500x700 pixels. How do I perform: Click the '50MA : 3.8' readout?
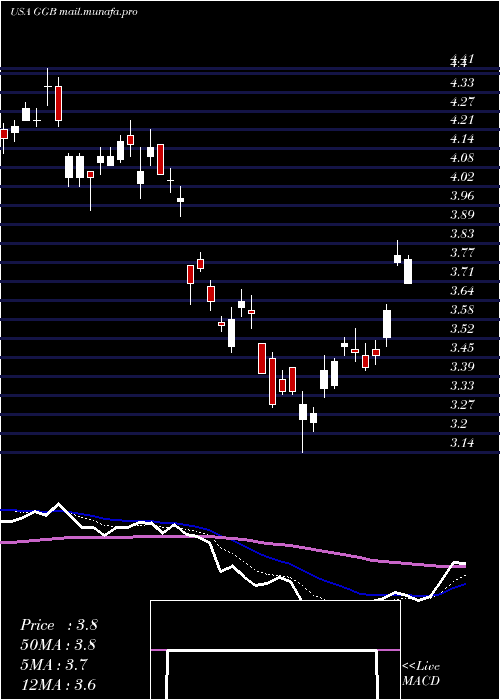[x=59, y=645]
